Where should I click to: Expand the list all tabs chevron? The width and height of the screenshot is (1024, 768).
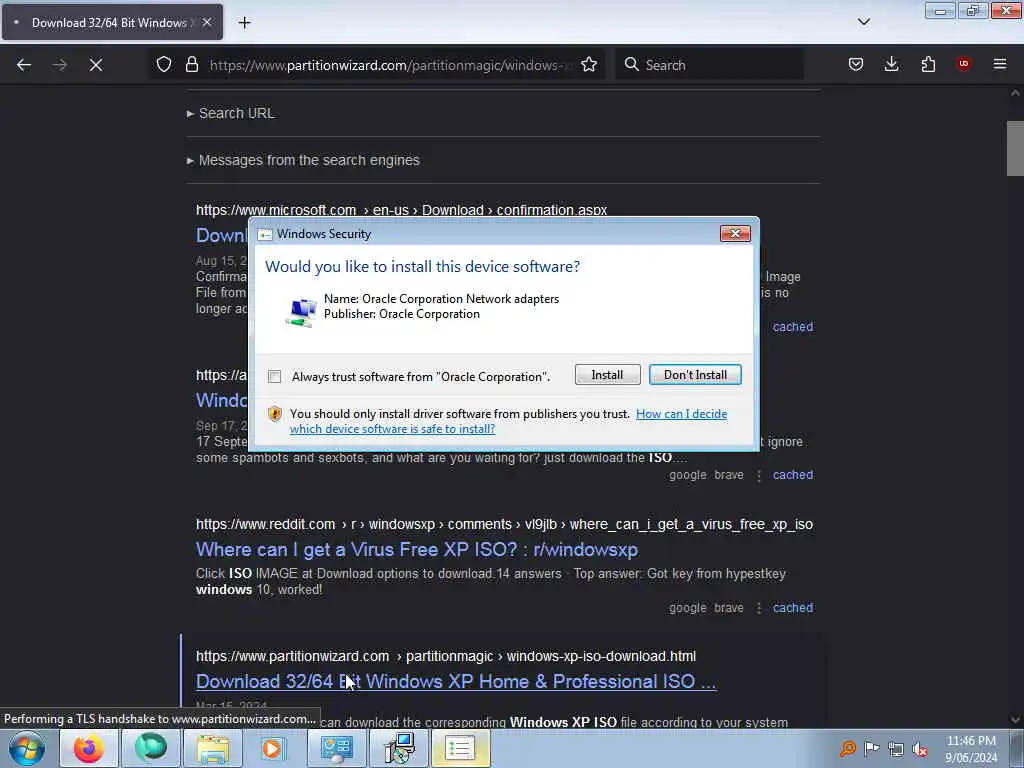point(863,22)
